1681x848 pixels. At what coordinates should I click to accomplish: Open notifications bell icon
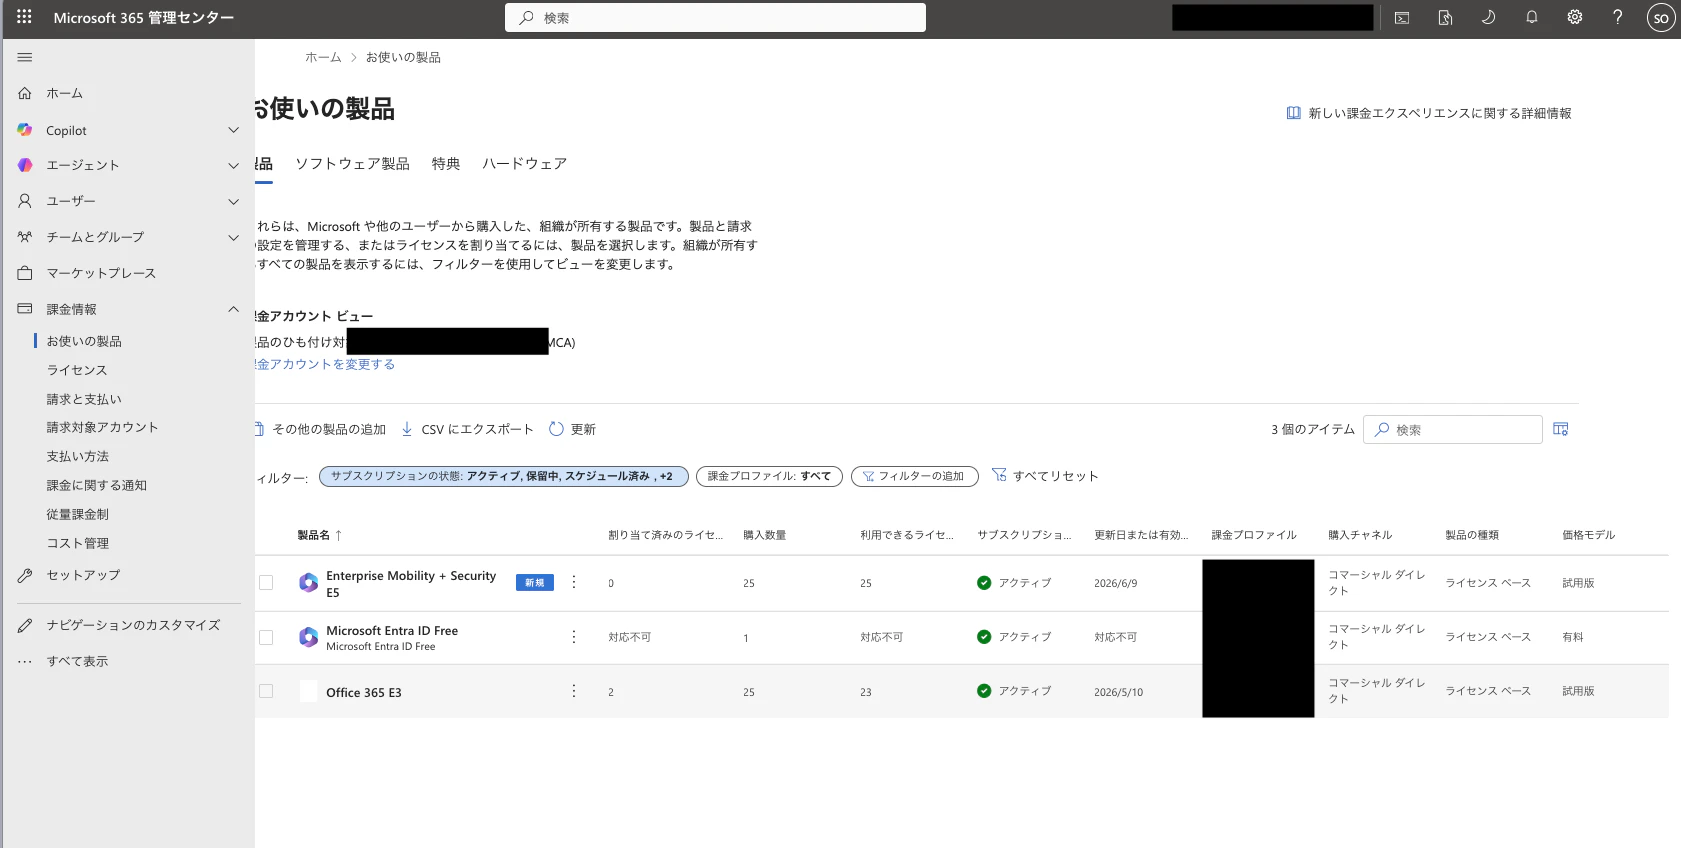pos(1531,17)
